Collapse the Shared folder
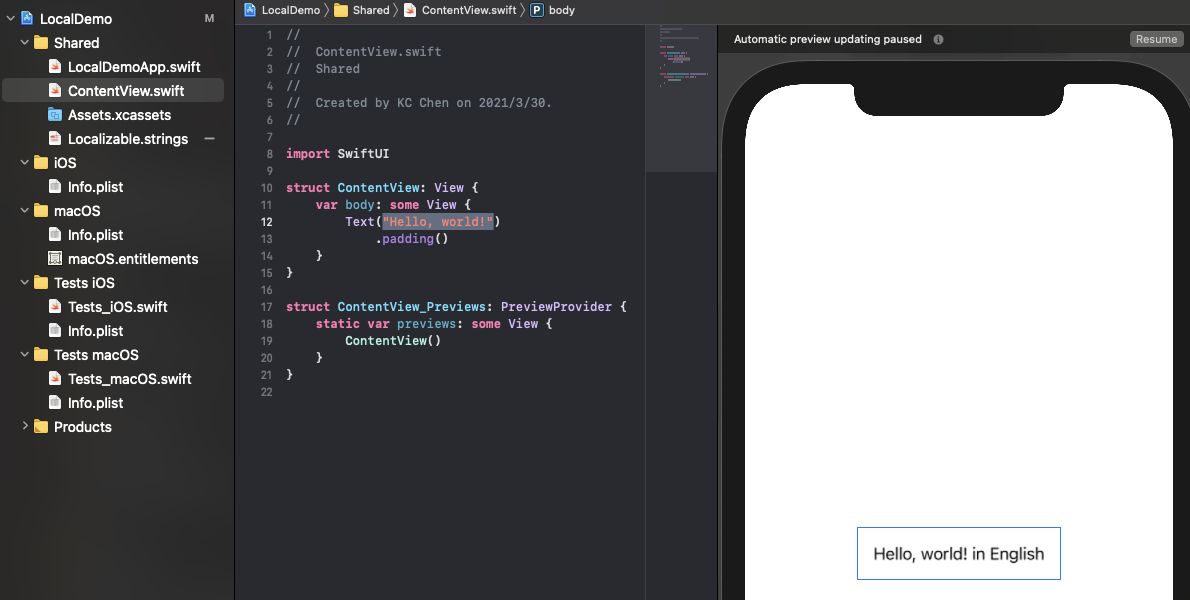 click(24, 42)
